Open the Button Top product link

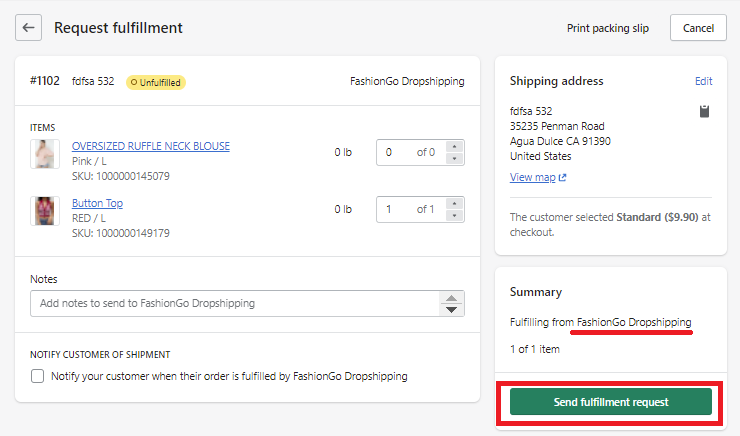point(97,203)
